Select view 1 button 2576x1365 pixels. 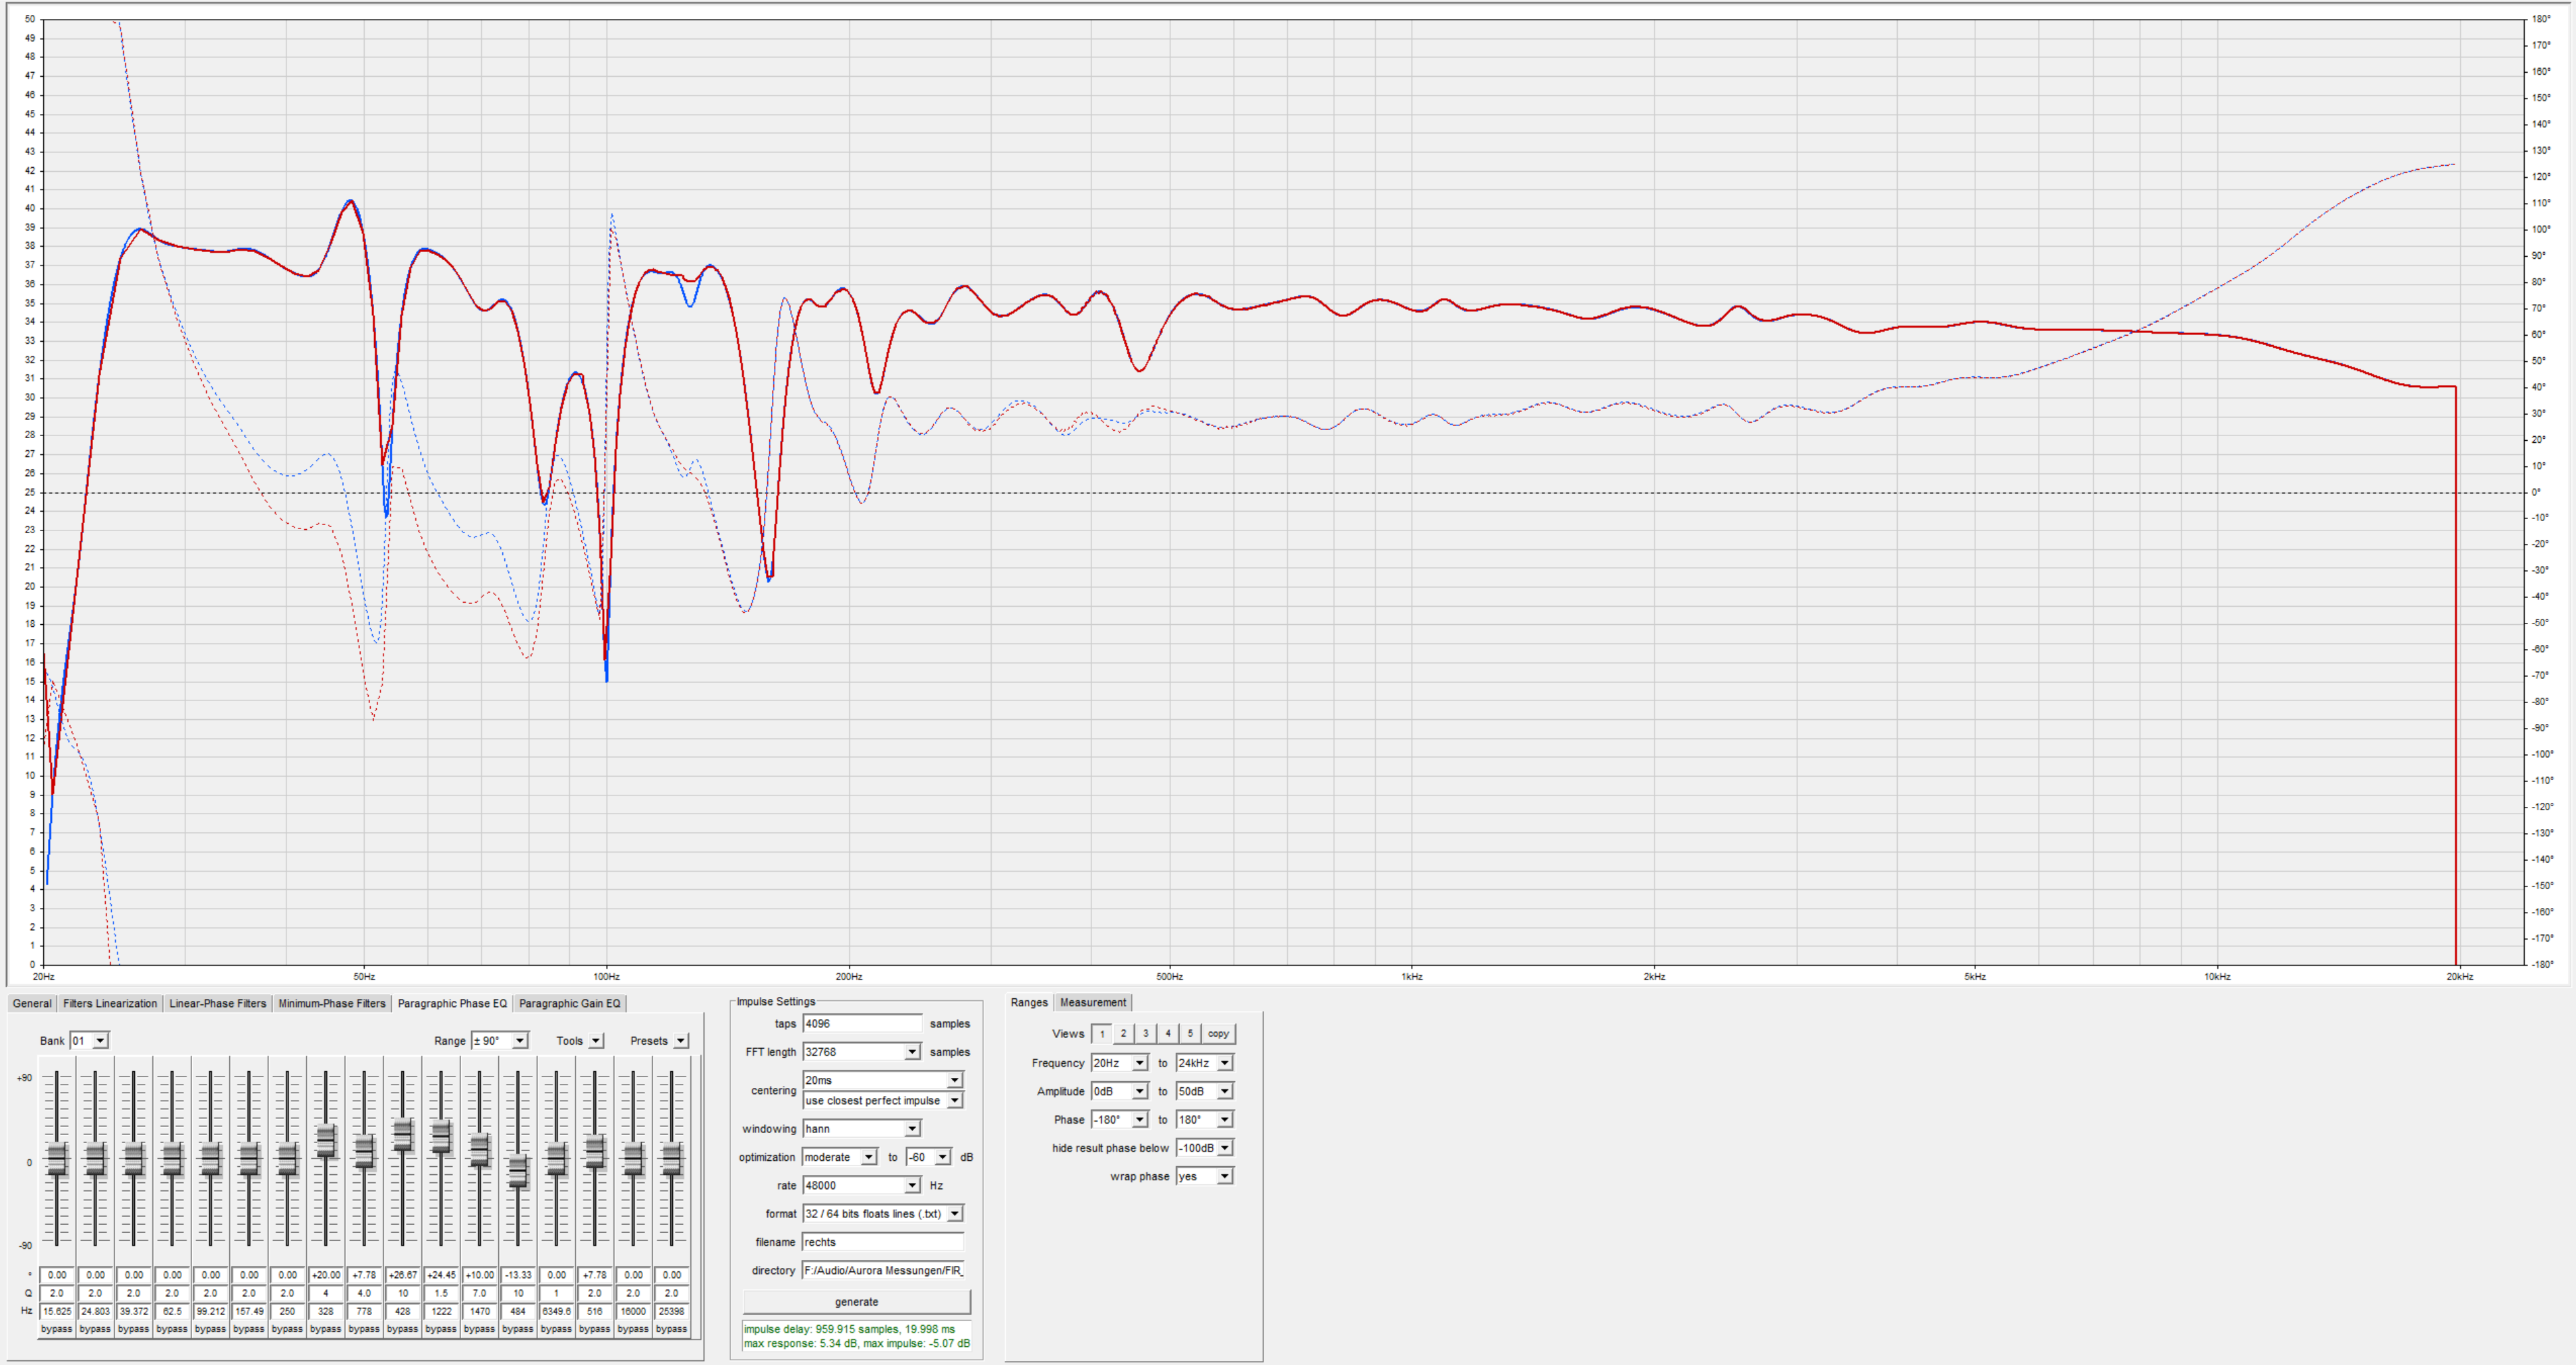[1102, 1034]
